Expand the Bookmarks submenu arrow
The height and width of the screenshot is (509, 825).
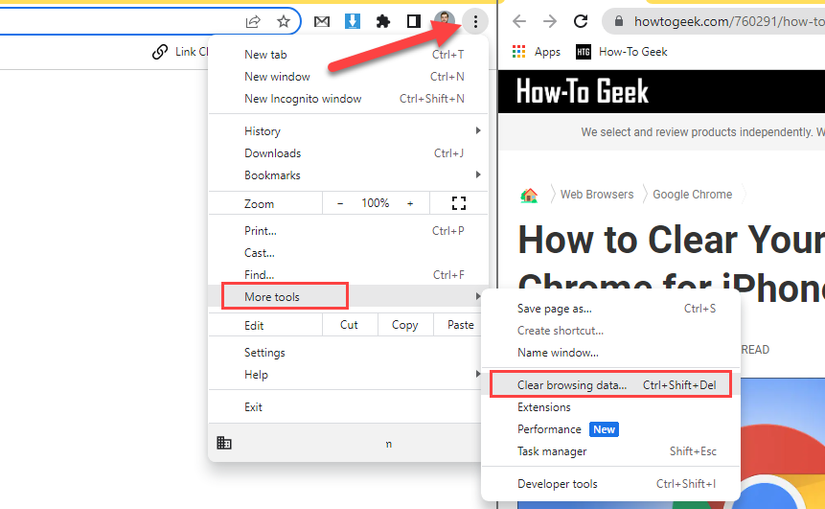pyautogui.click(x=478, y=175)
